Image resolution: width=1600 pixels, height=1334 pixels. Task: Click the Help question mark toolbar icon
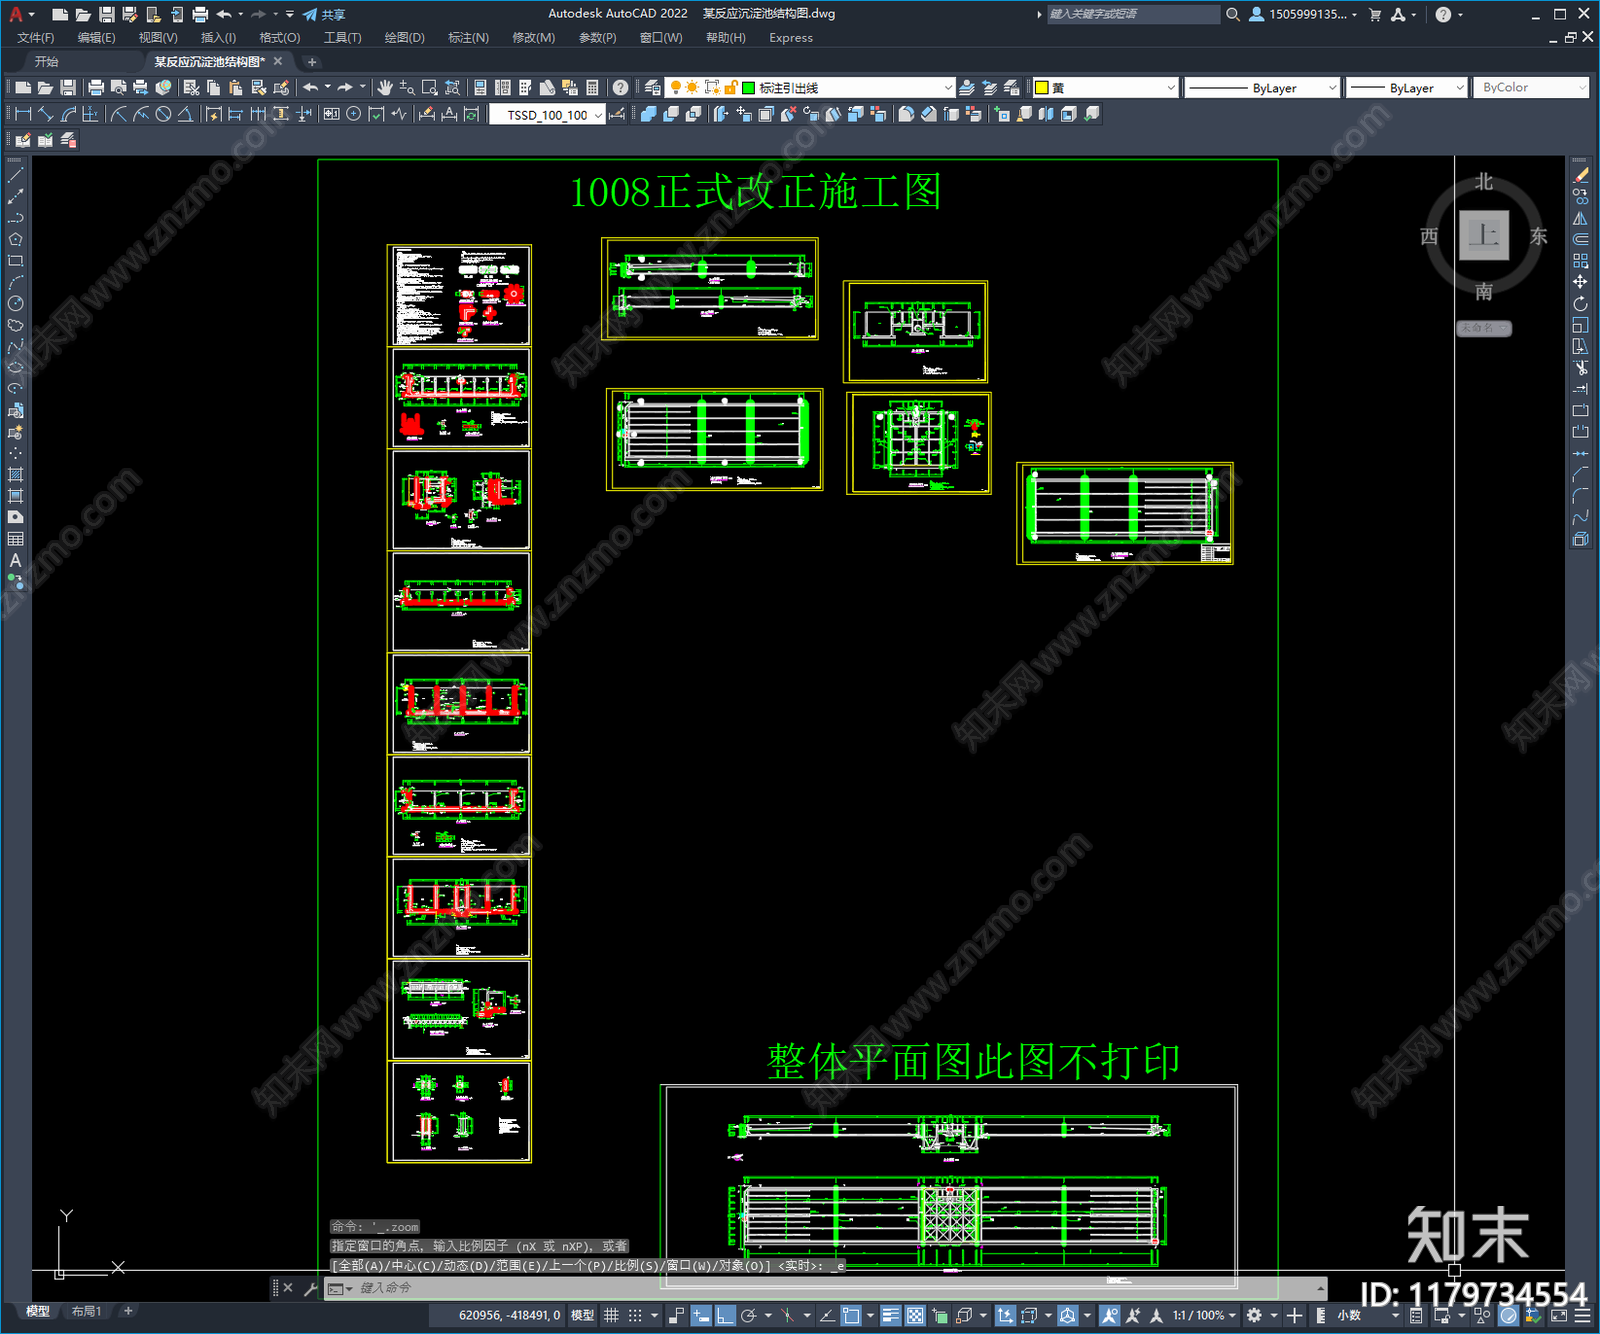tap(621, 88)
